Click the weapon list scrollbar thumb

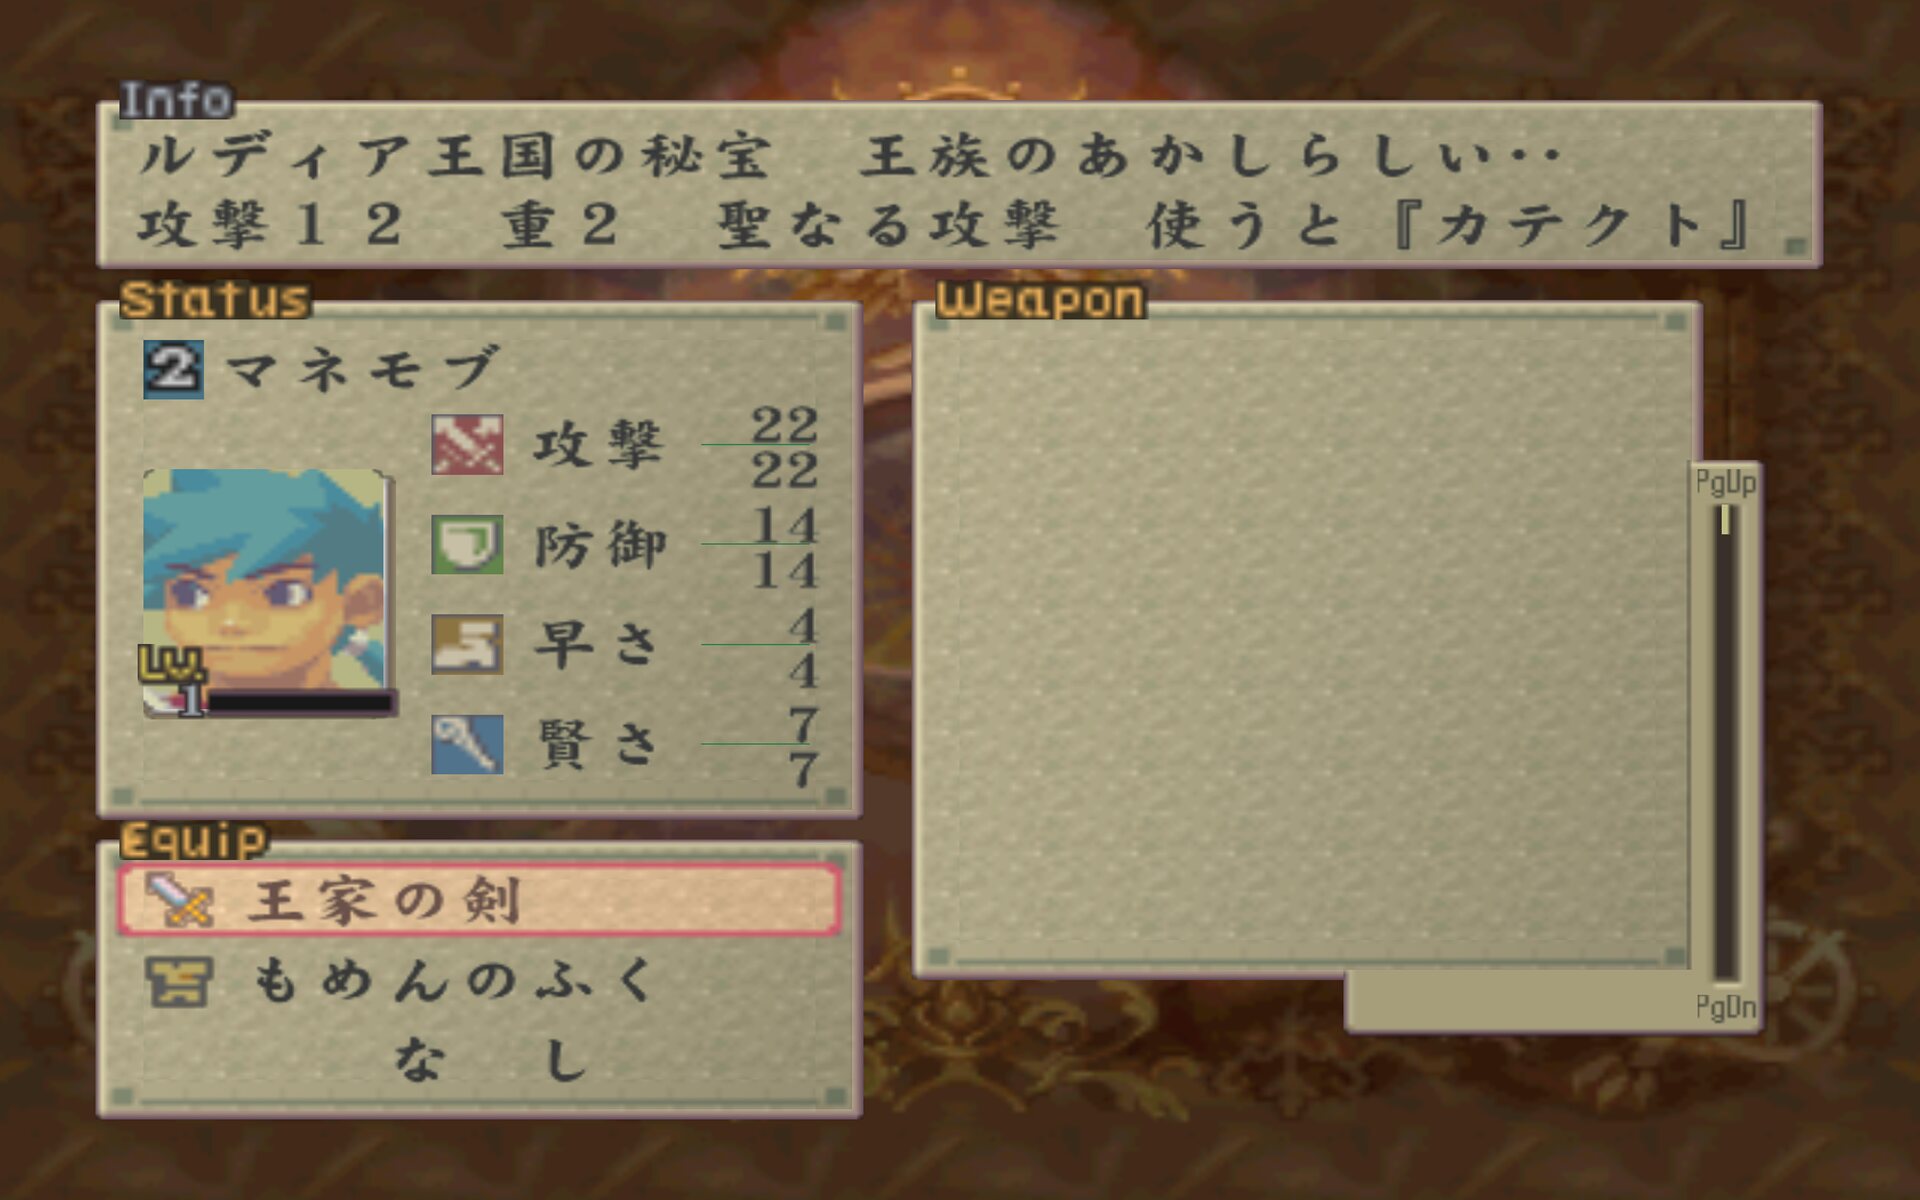(x=1725, y=520)
